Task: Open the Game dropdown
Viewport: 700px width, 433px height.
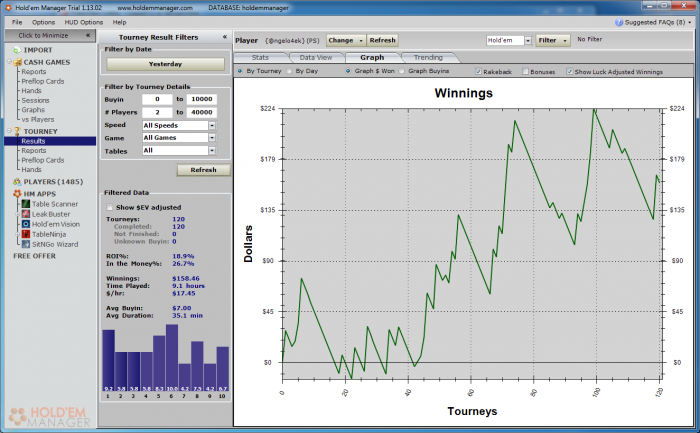Action: (212, 138)
